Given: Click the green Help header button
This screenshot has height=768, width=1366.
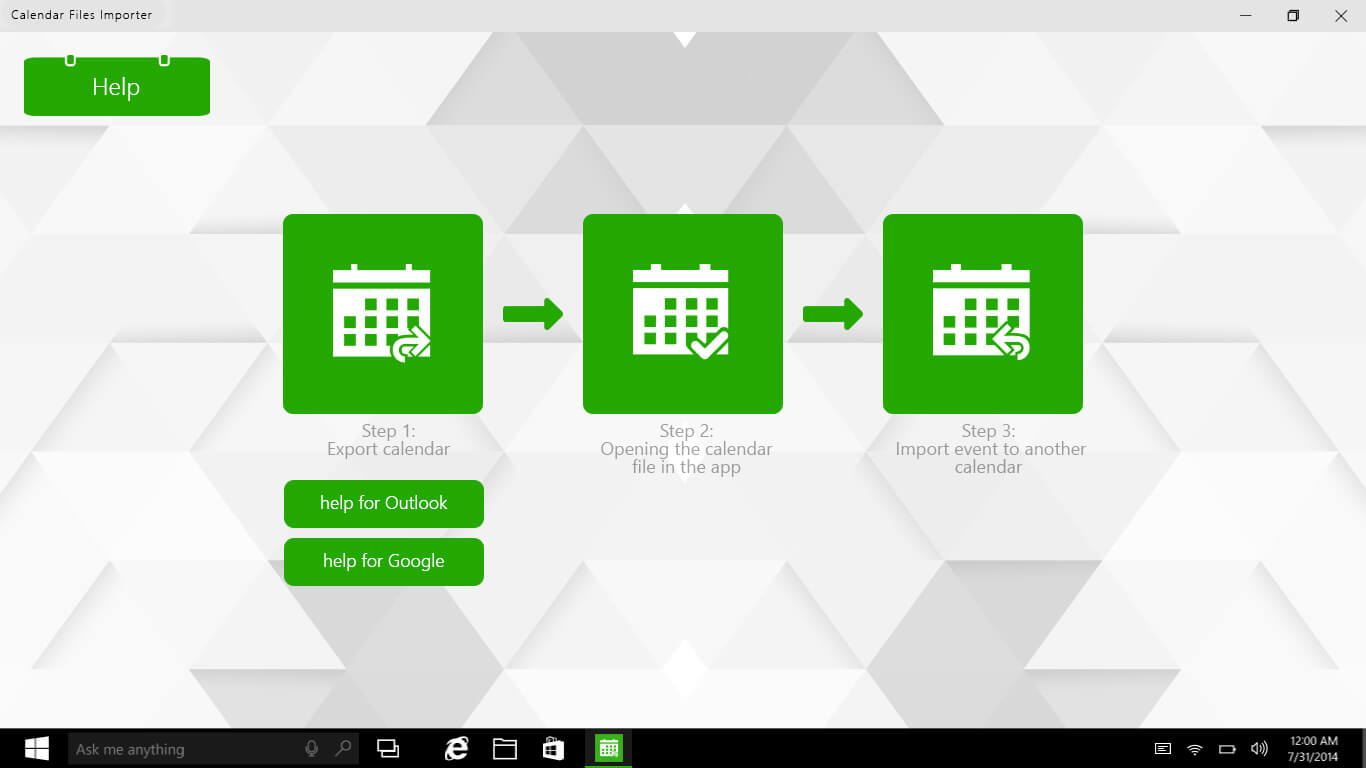Looking at the screenshot, I should pyautogui.click(x=117, y=86).
